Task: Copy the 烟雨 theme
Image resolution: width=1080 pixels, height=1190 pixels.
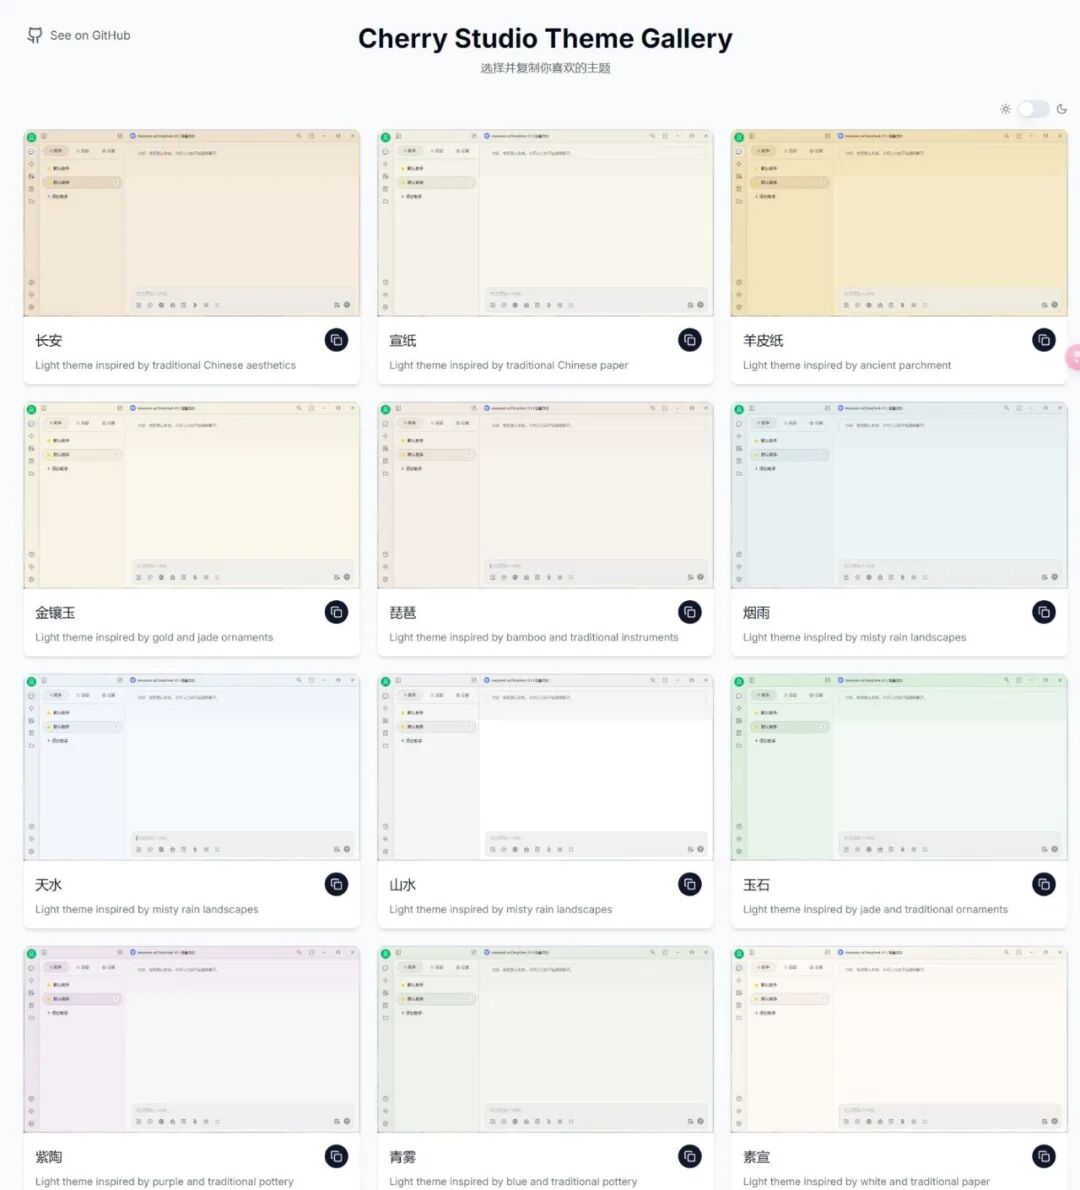Action: click(1044, 612)
